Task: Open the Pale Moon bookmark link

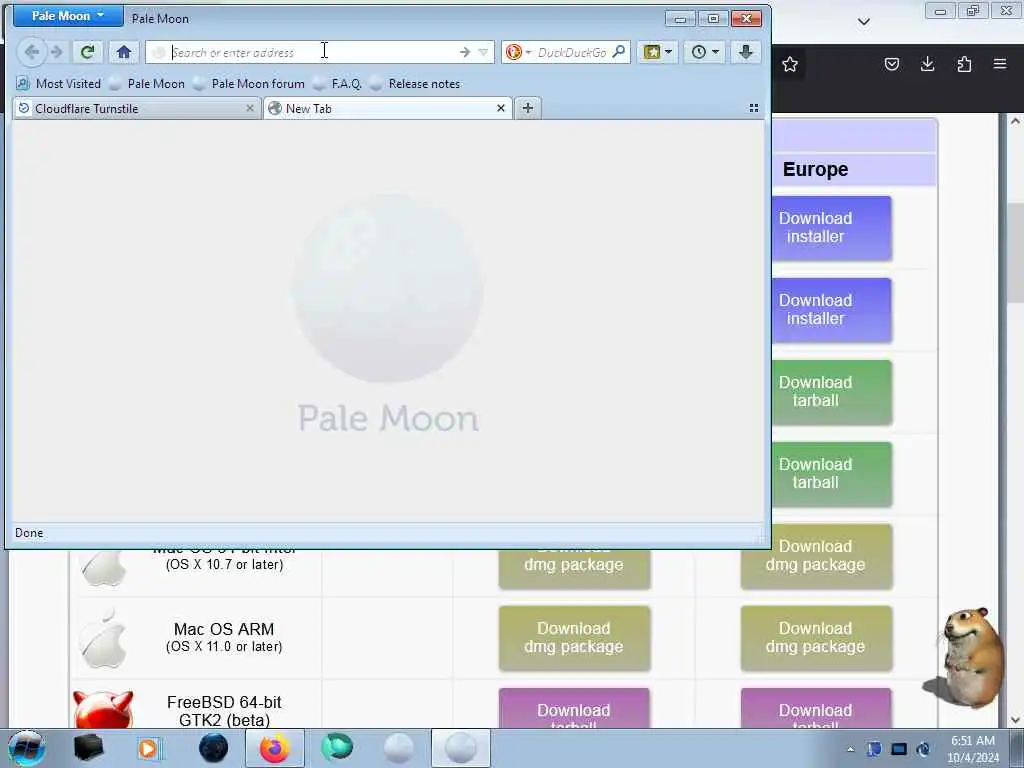Action: tap(147, 84)
